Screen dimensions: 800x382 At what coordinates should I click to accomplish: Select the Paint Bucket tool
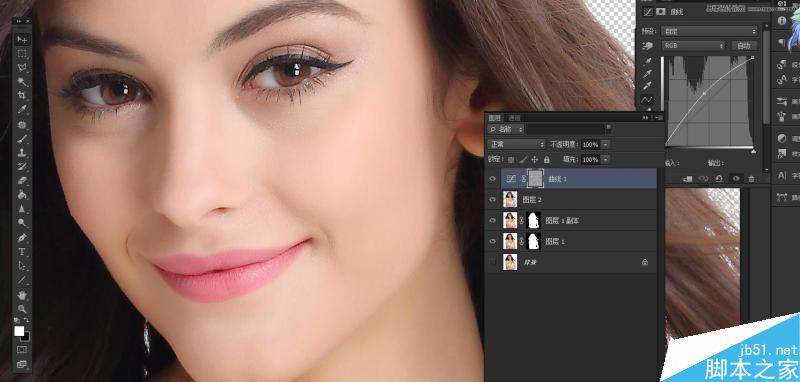pyautogui.click(x=22, y=194)
